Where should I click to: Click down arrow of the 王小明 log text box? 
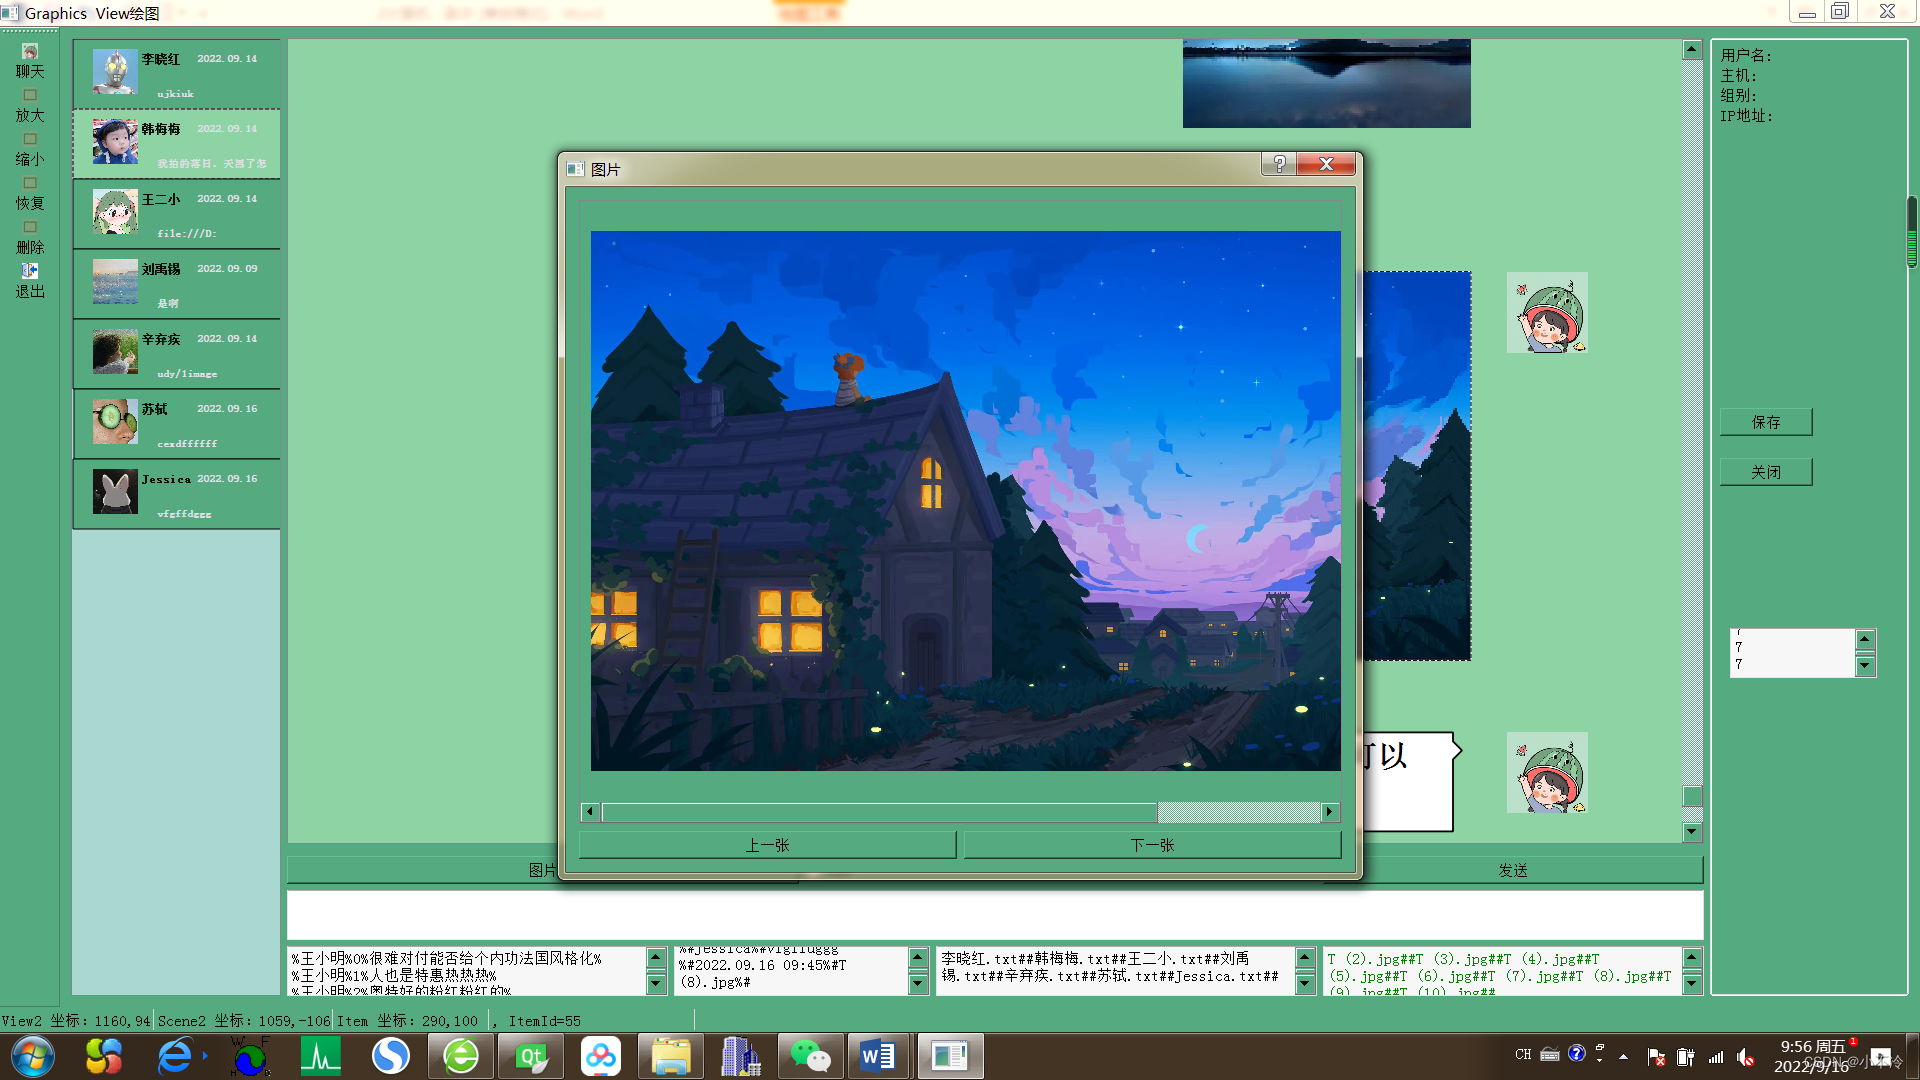656,984
